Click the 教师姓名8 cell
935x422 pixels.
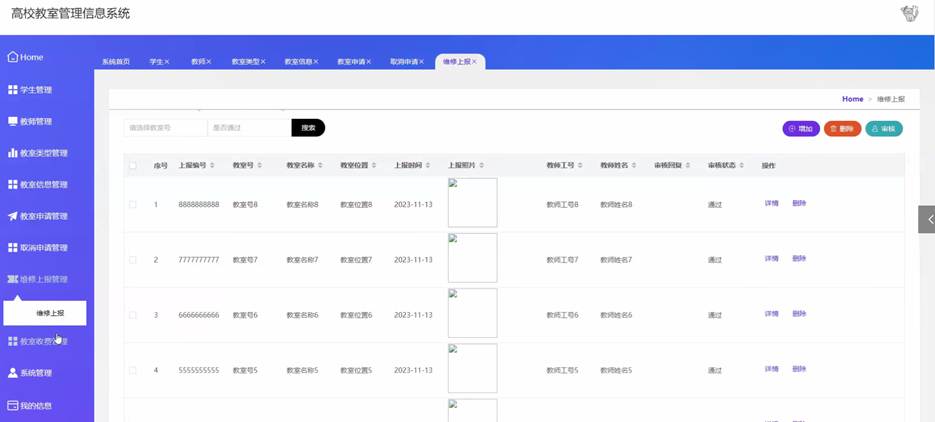click(x=616, y=204)
